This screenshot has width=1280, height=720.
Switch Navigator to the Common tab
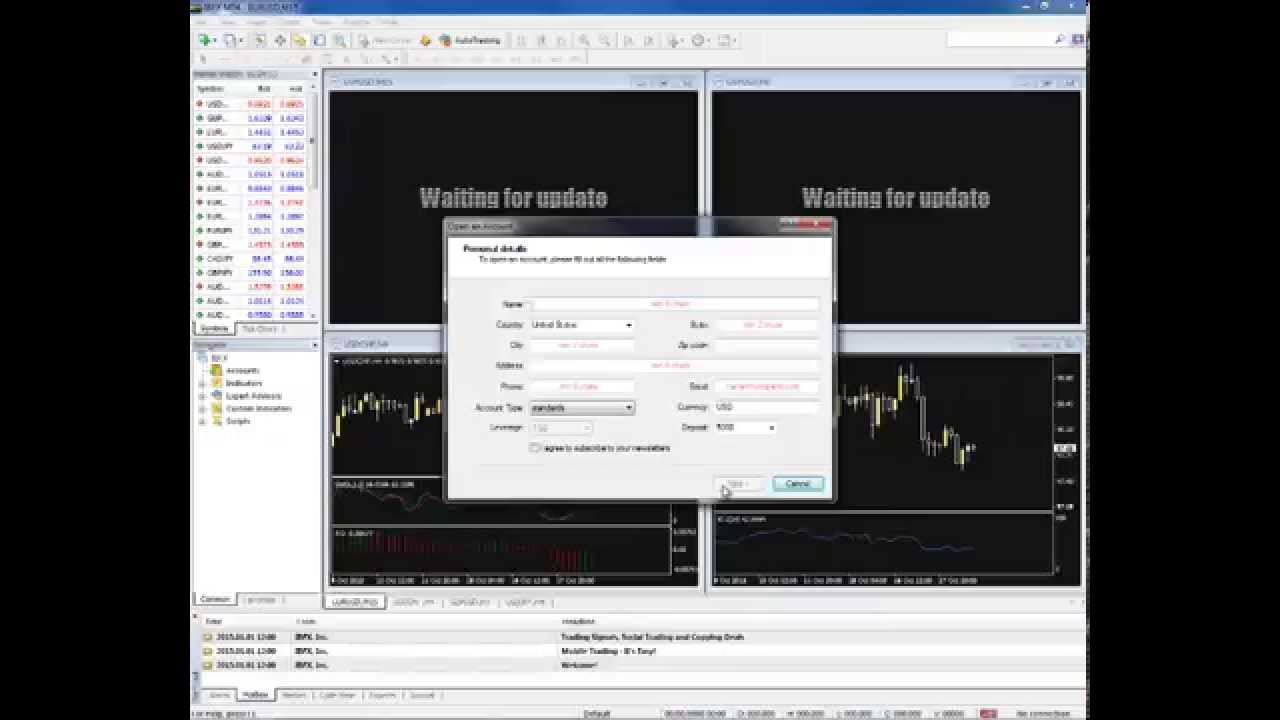pos(215,599)
